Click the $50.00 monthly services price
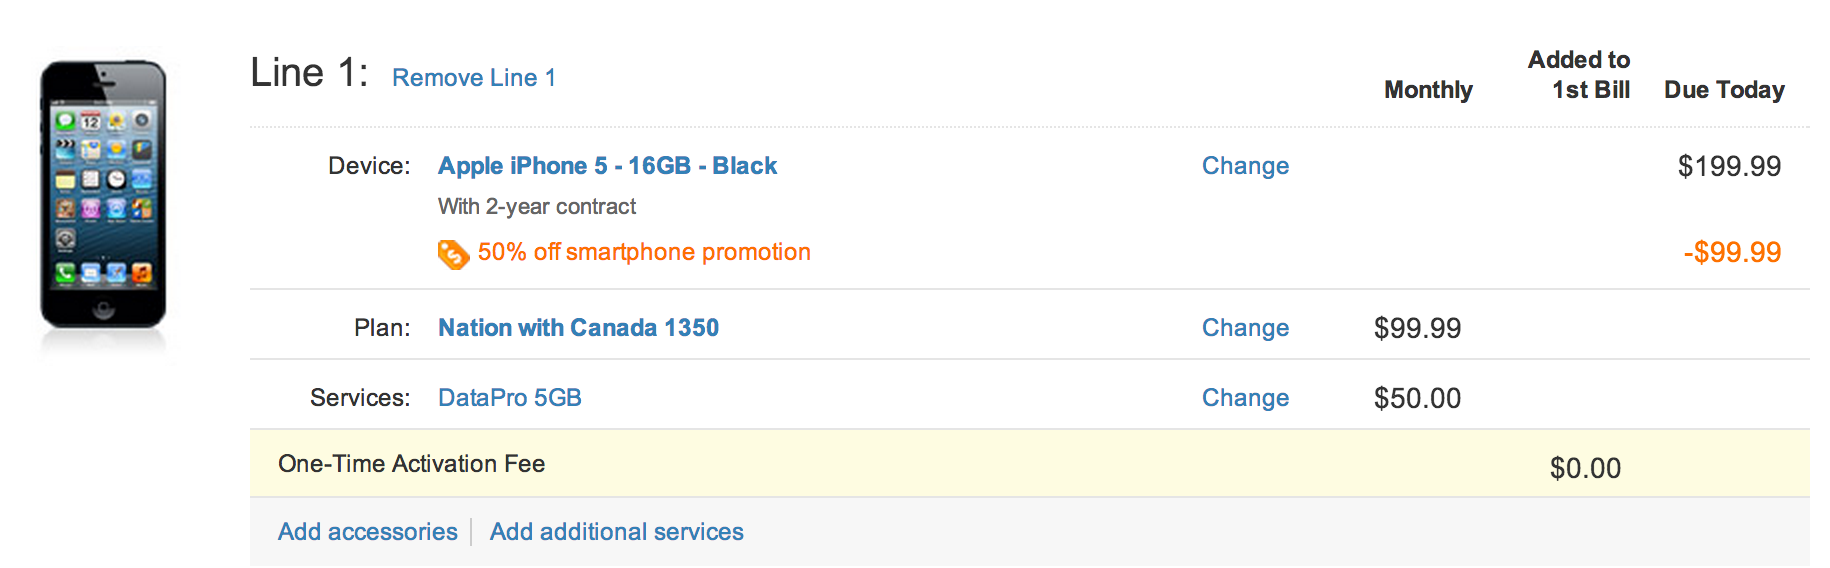 point(1417,398)
